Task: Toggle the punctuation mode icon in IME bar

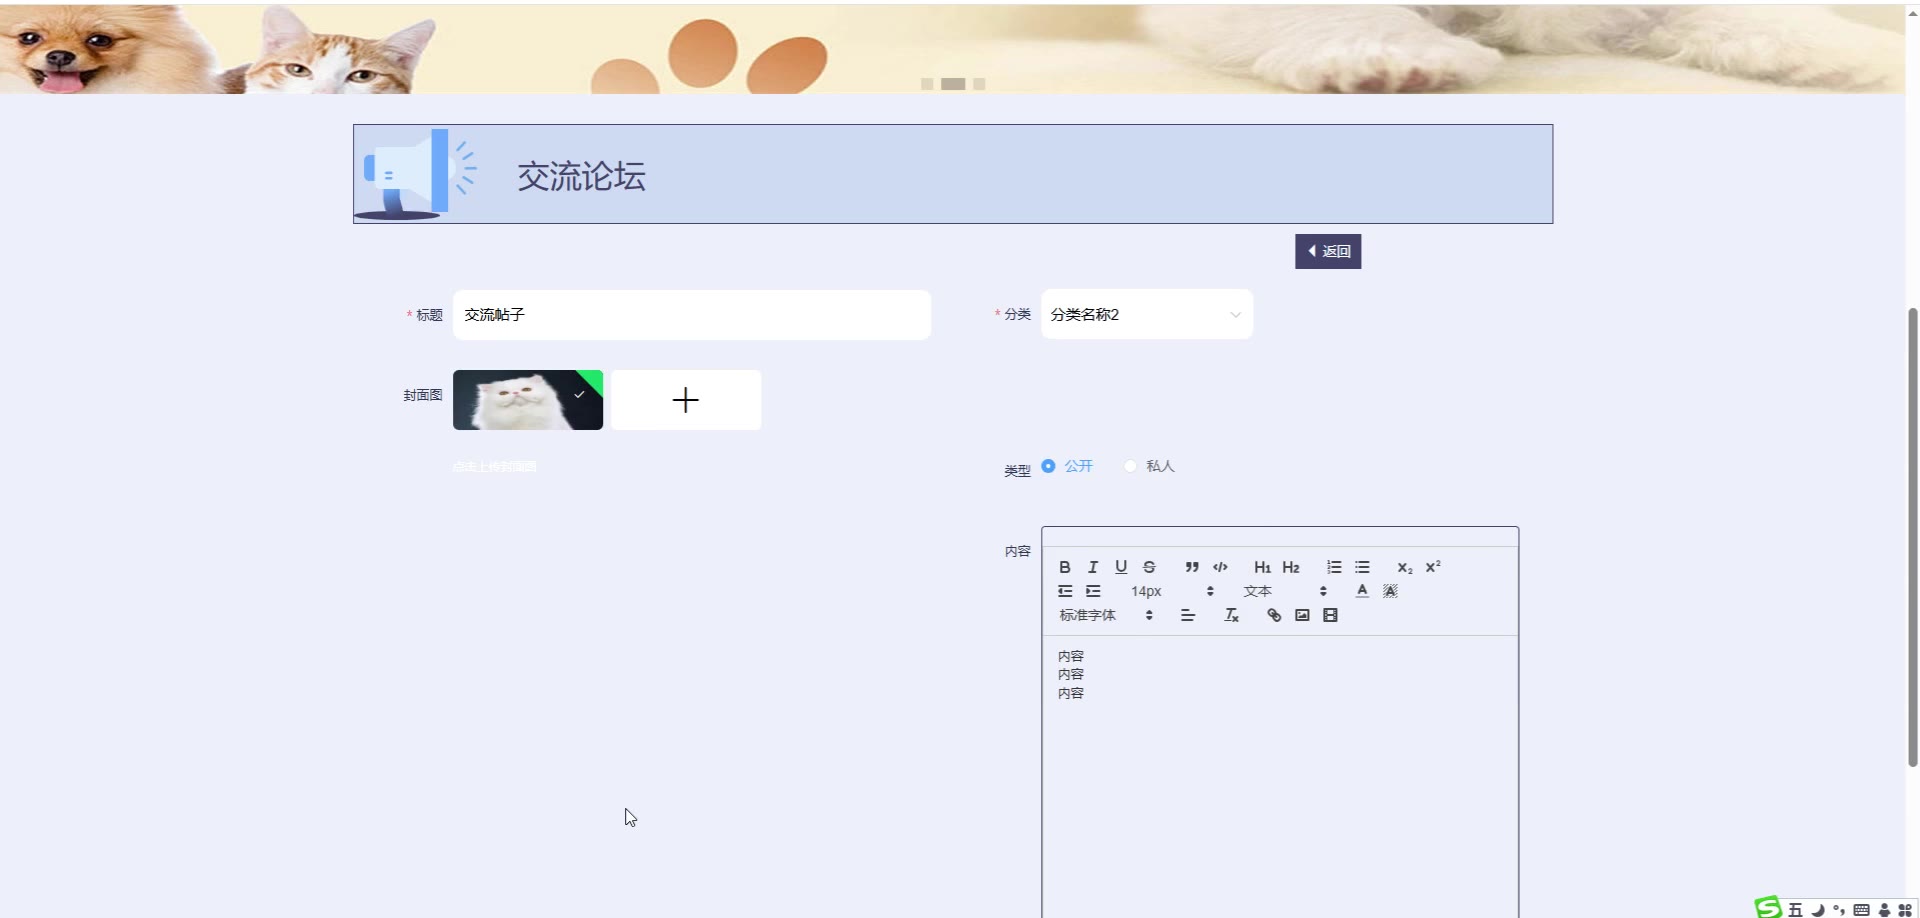Action: 1839,909
